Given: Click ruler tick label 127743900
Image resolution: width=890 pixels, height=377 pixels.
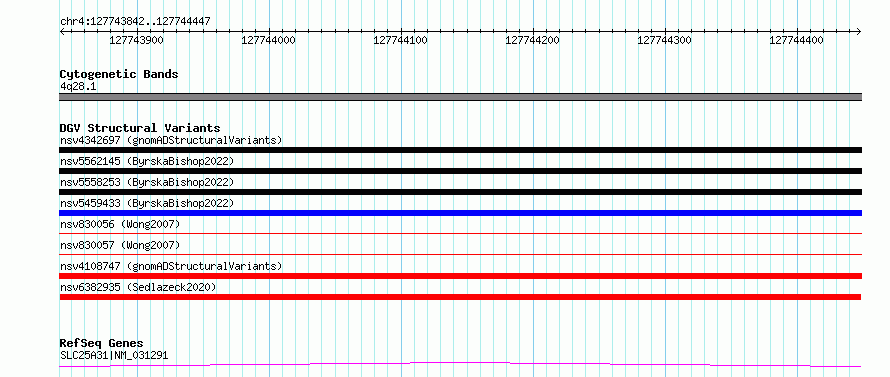Looking at the screenshot, I should point(136,40).
